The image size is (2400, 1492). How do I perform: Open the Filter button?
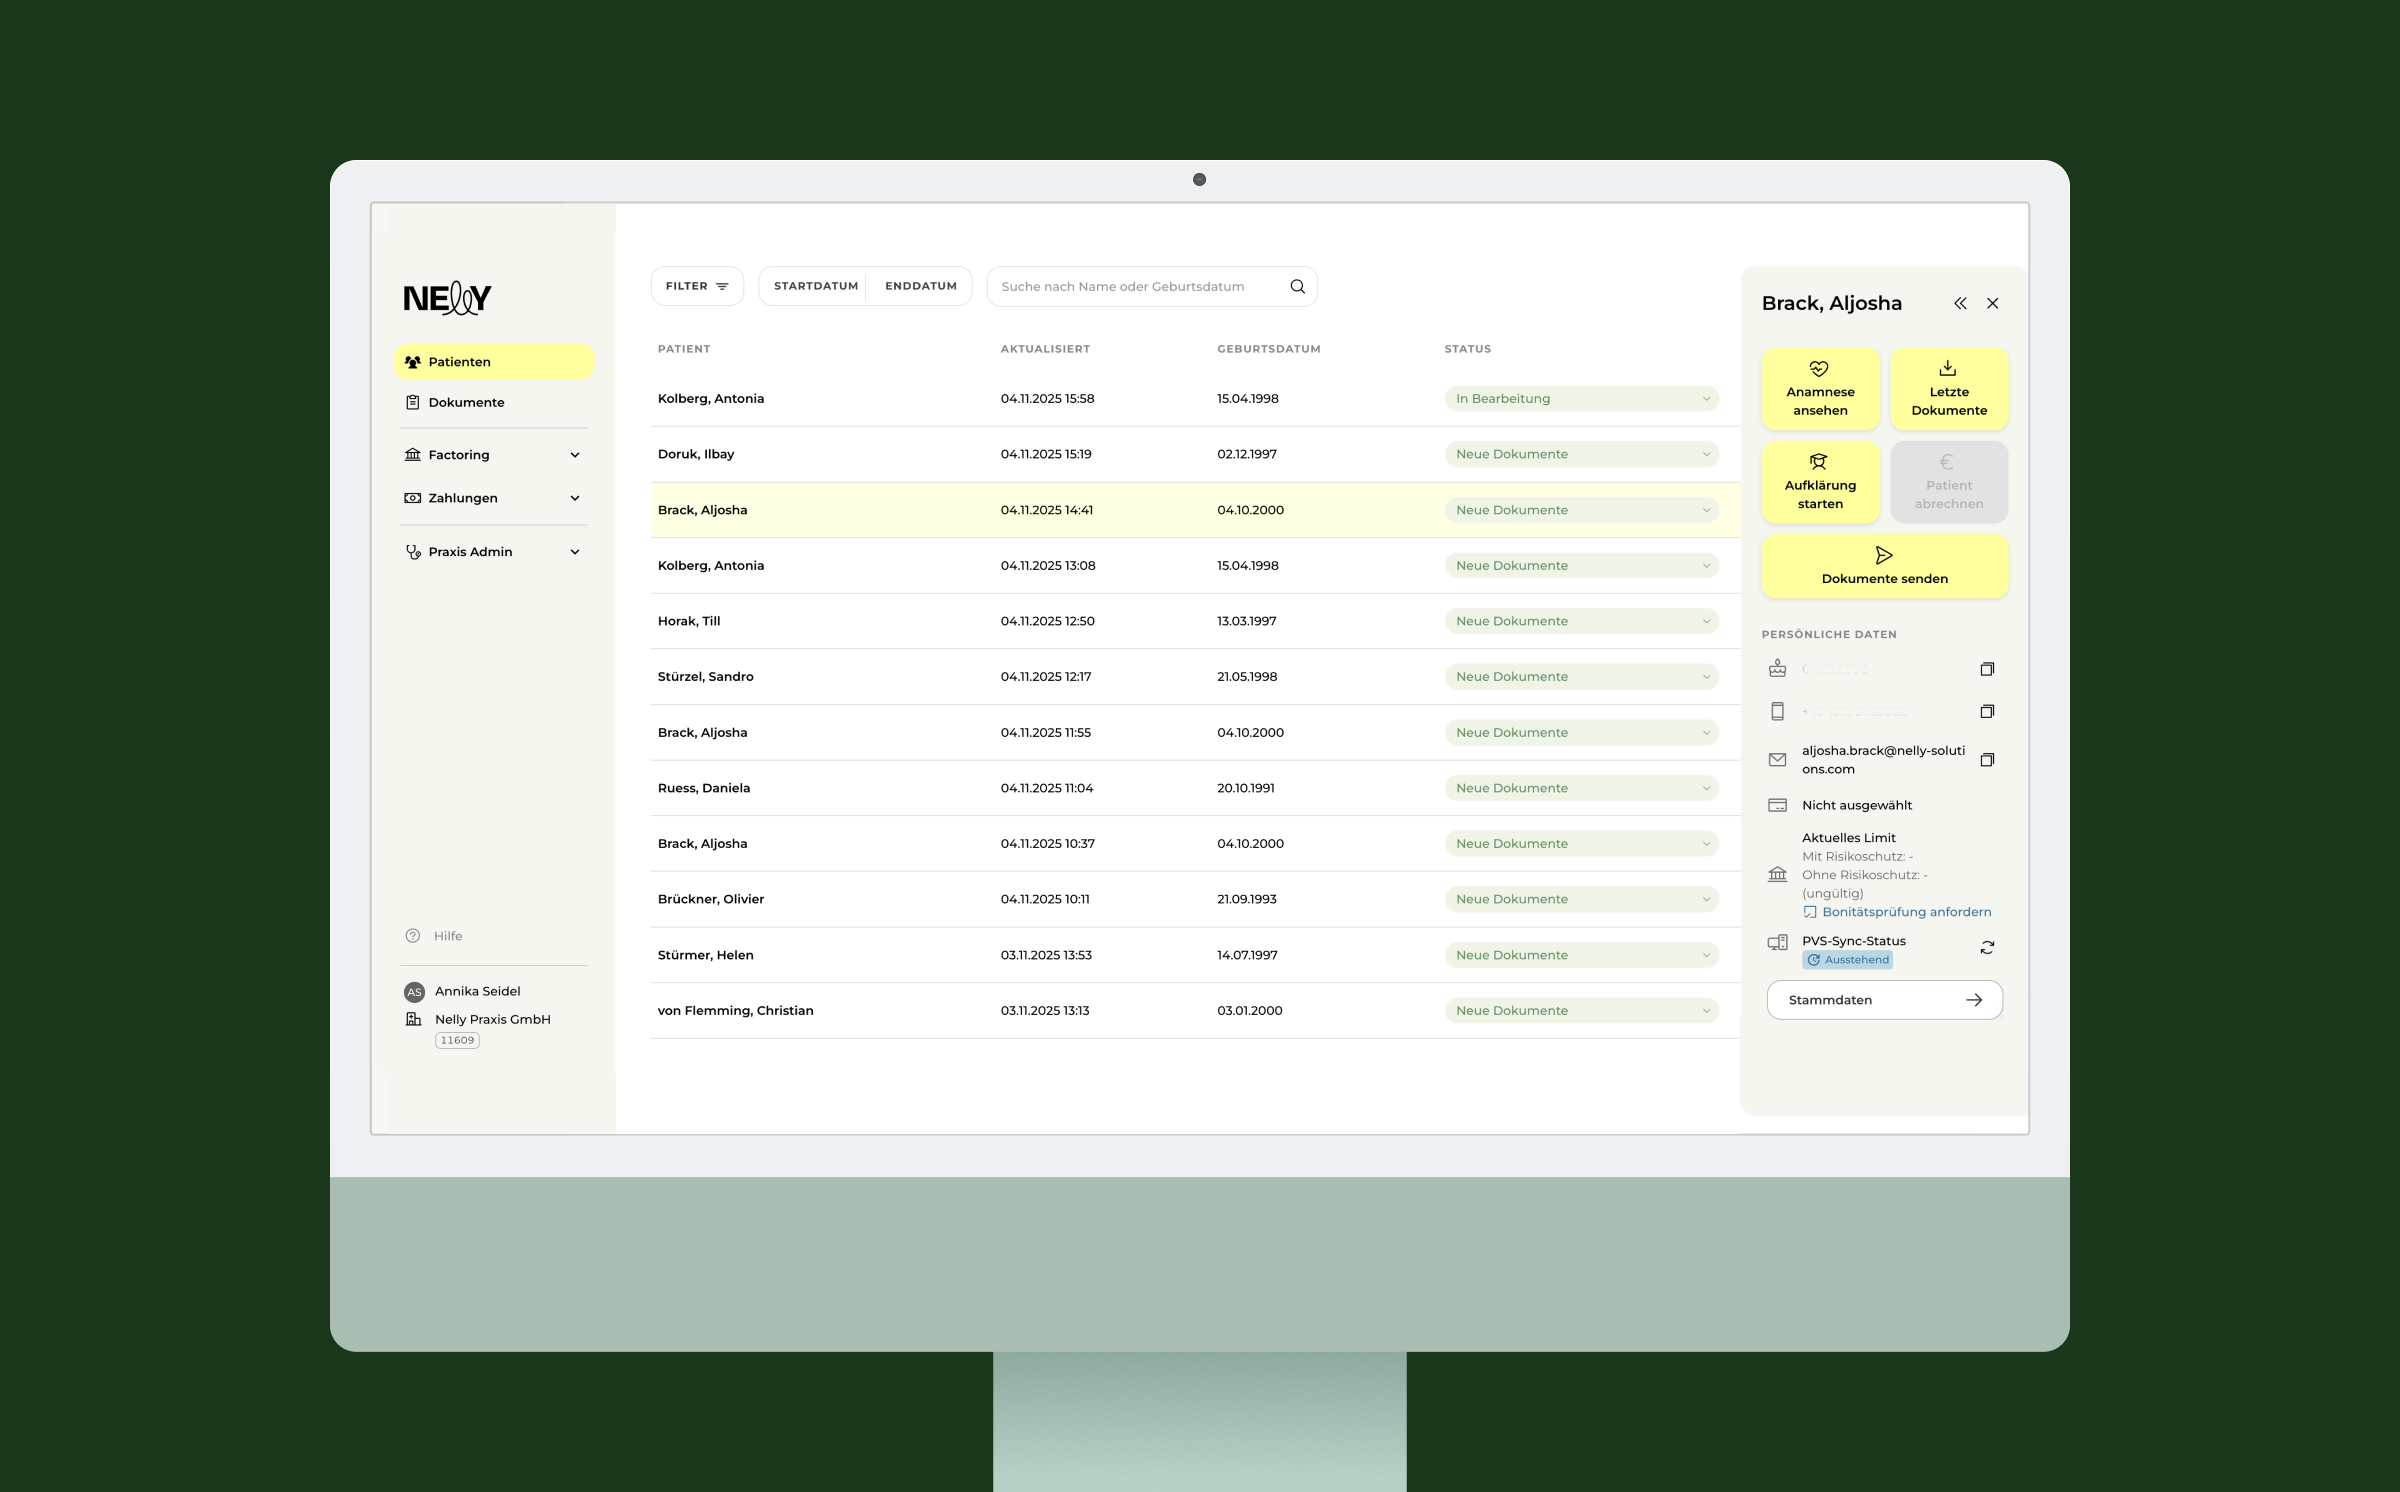pos(697,286)
